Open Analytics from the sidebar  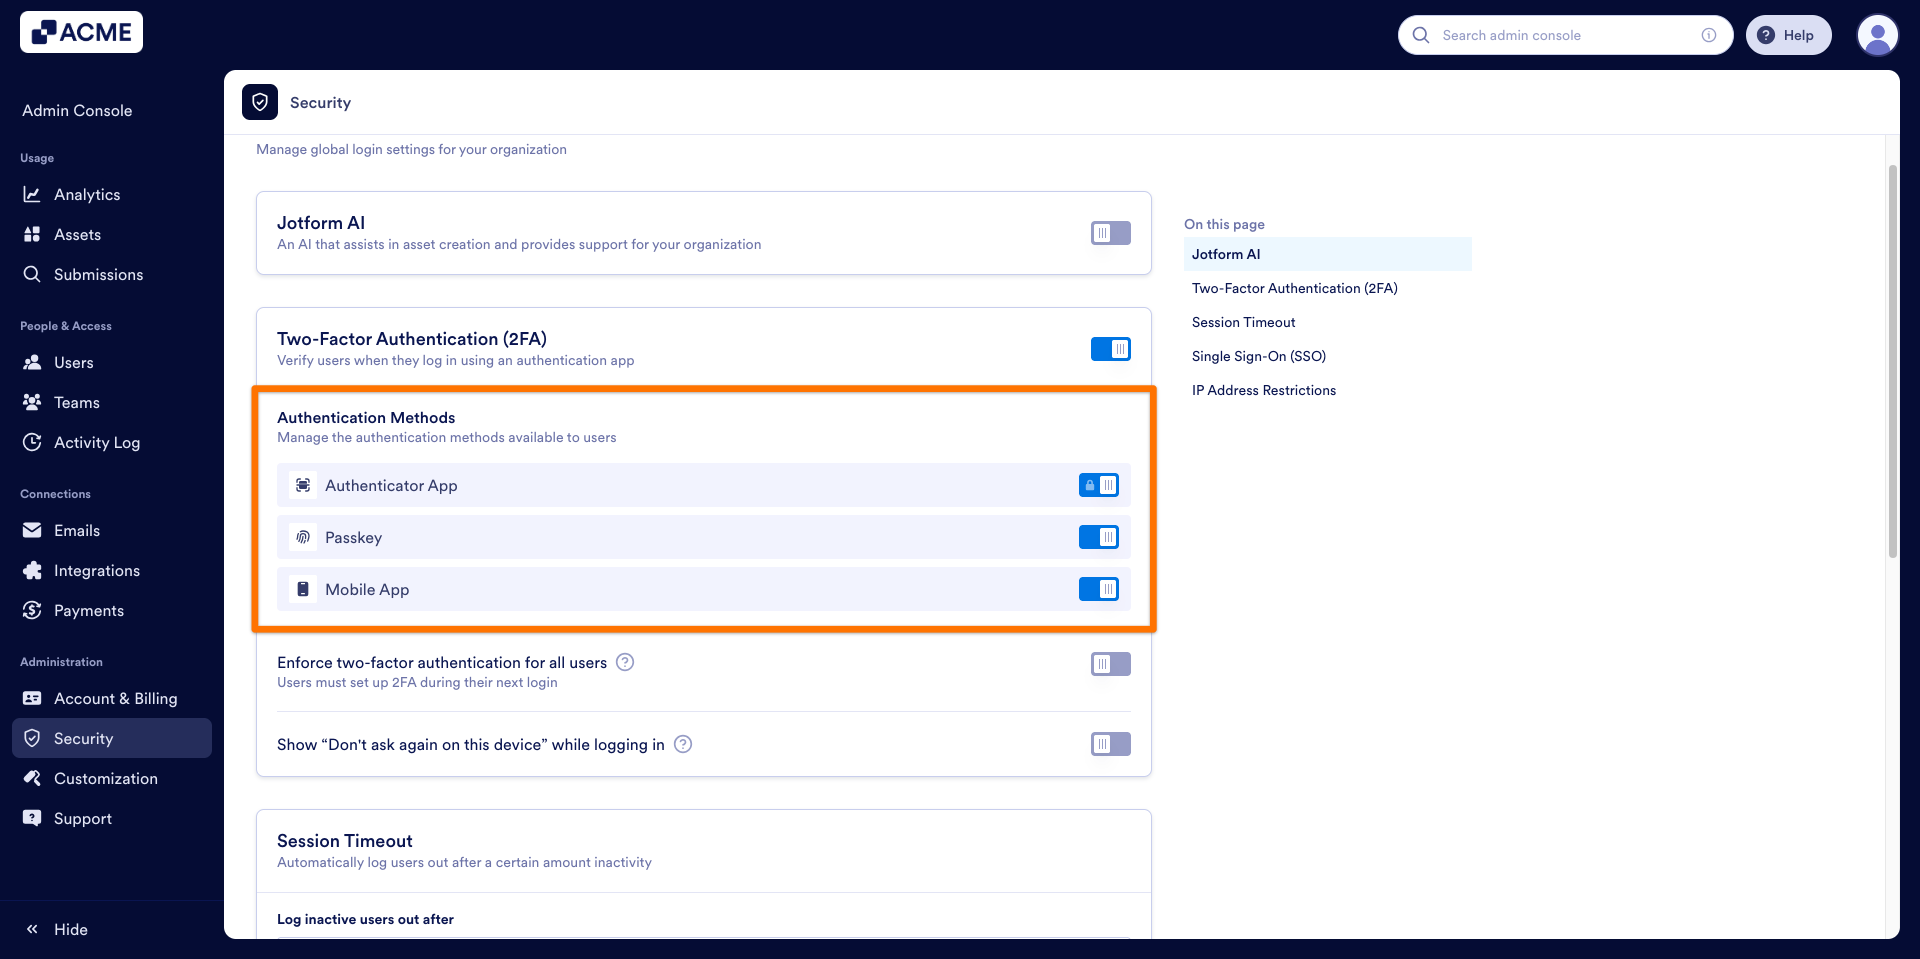pyautogui.click(x=87, y=194)
